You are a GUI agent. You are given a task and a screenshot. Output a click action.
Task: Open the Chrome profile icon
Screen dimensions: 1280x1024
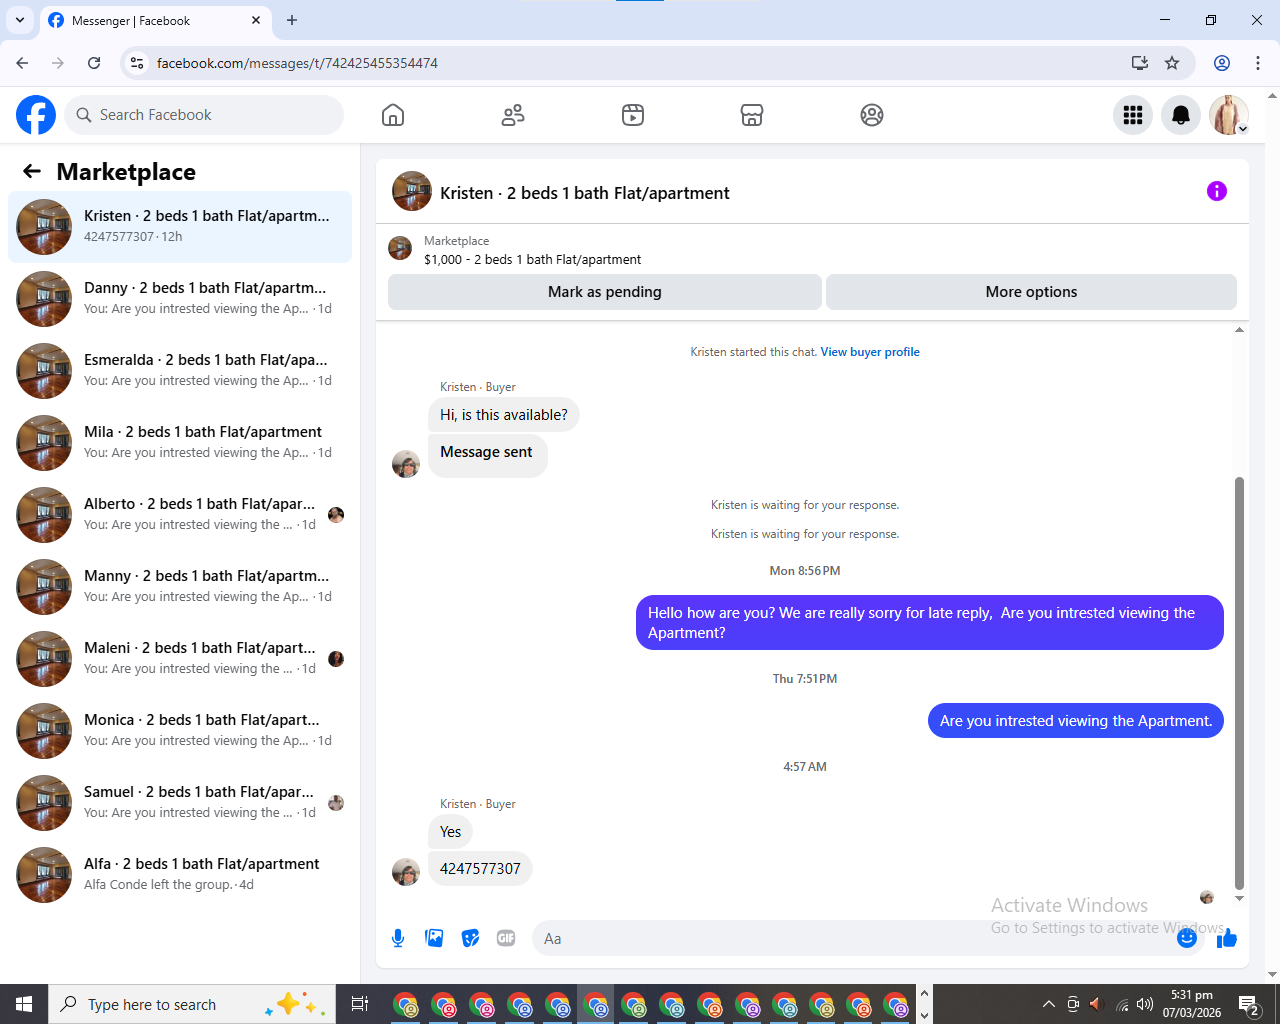1222,63
